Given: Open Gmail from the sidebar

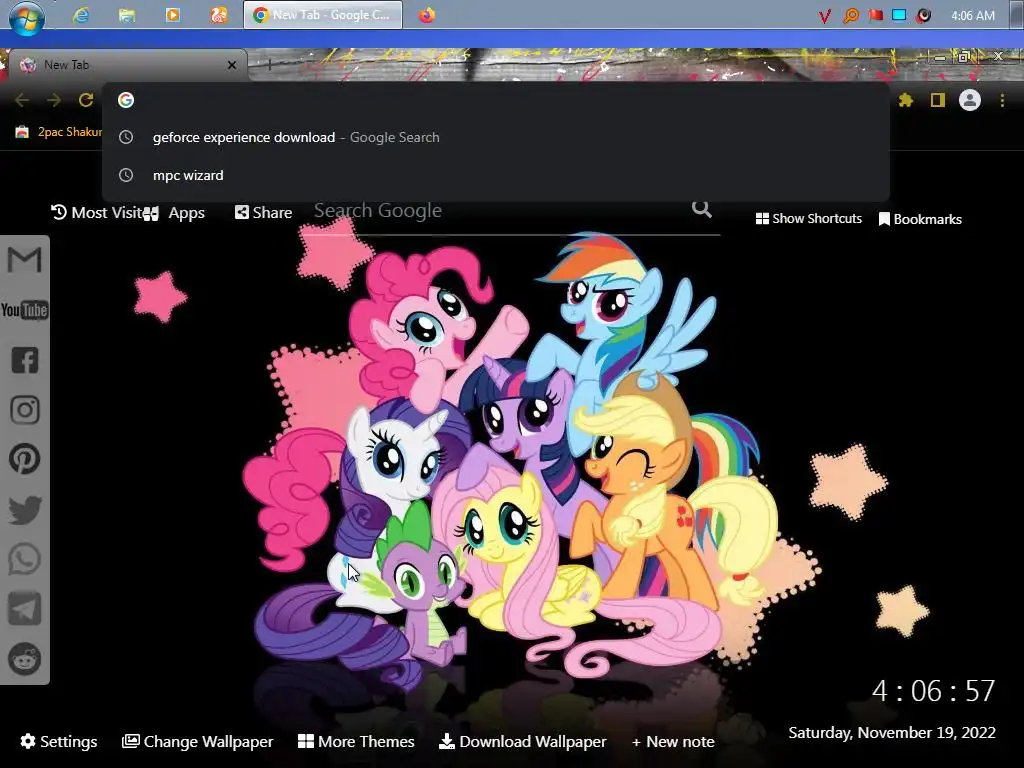Looking at the screenshot, I should pyautogui.click(x=24, y=259).
